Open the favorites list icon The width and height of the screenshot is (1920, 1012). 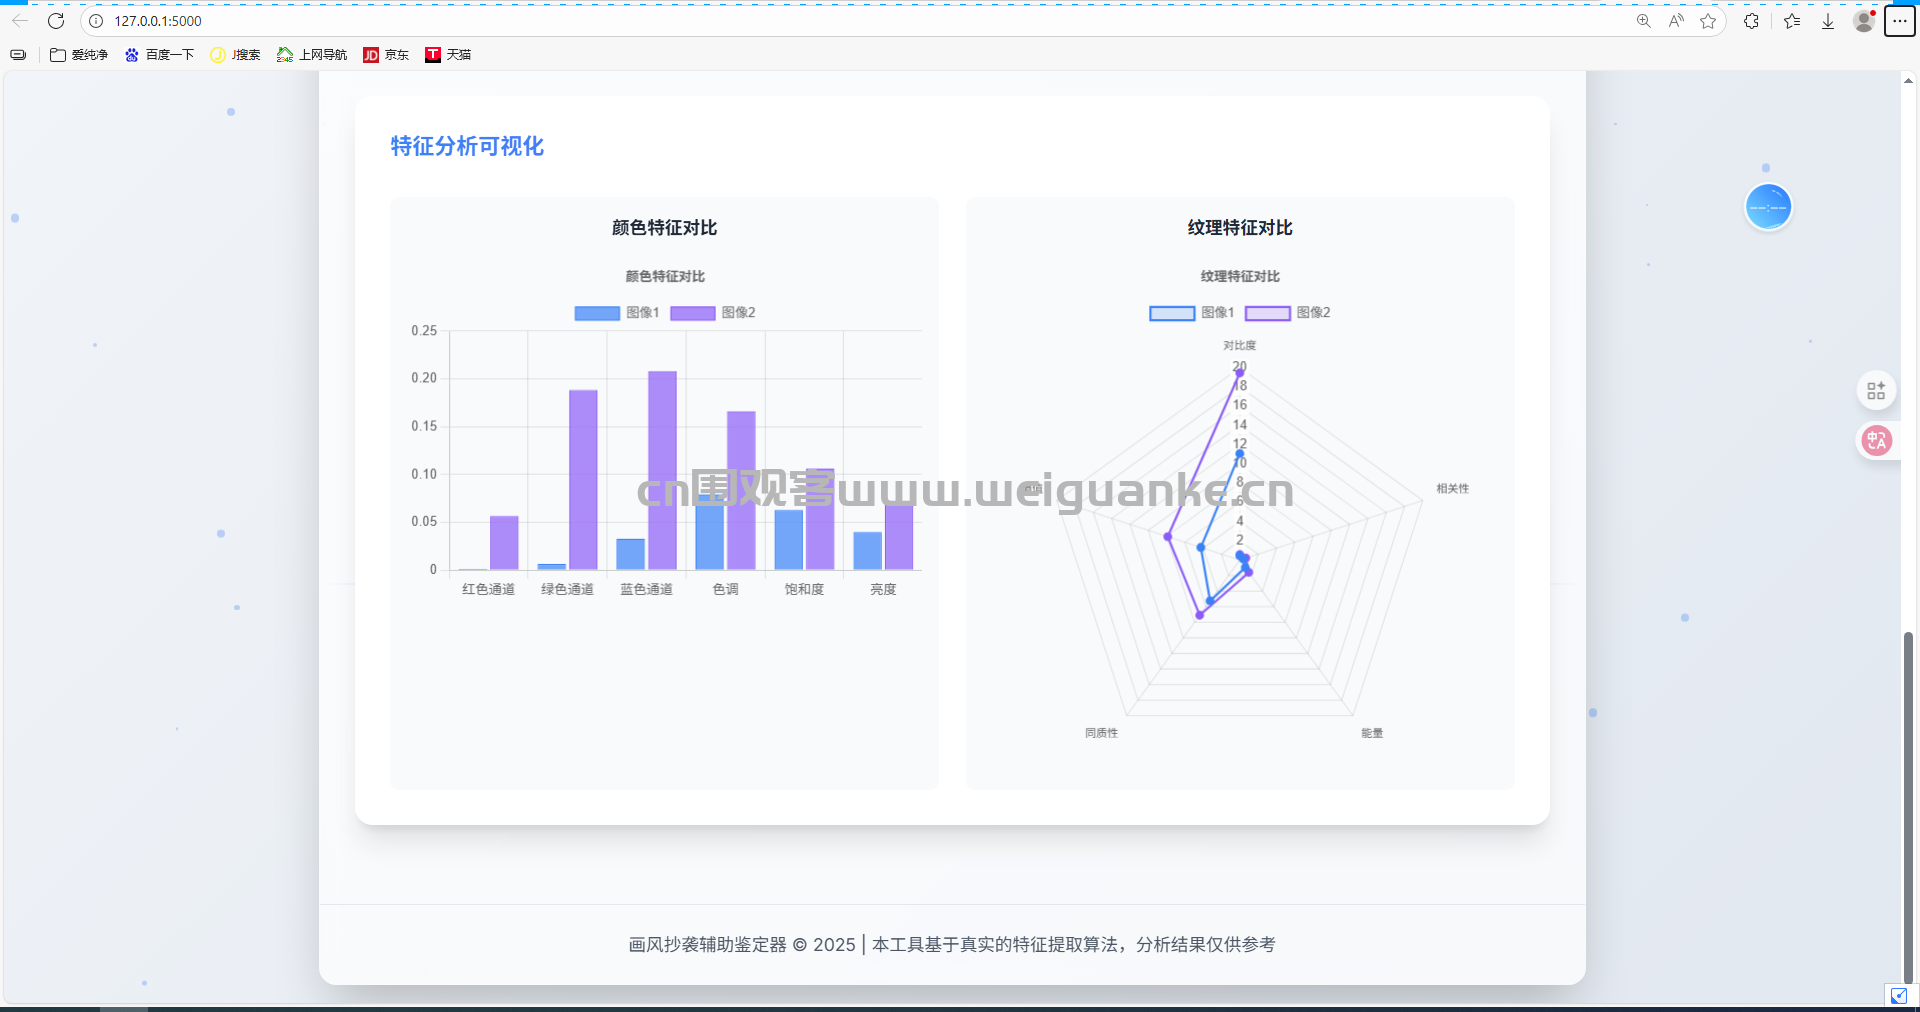[1792, 21]
